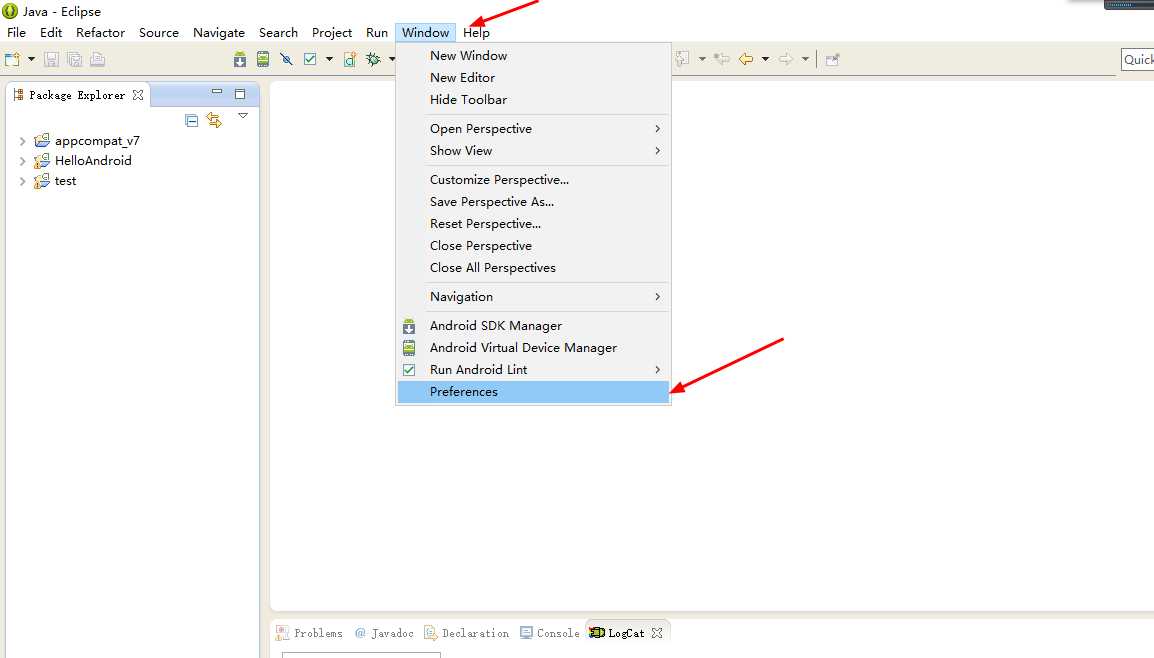1154x658 pixels.
Task: Open the Navigation submenu
Action: point(534,297)
